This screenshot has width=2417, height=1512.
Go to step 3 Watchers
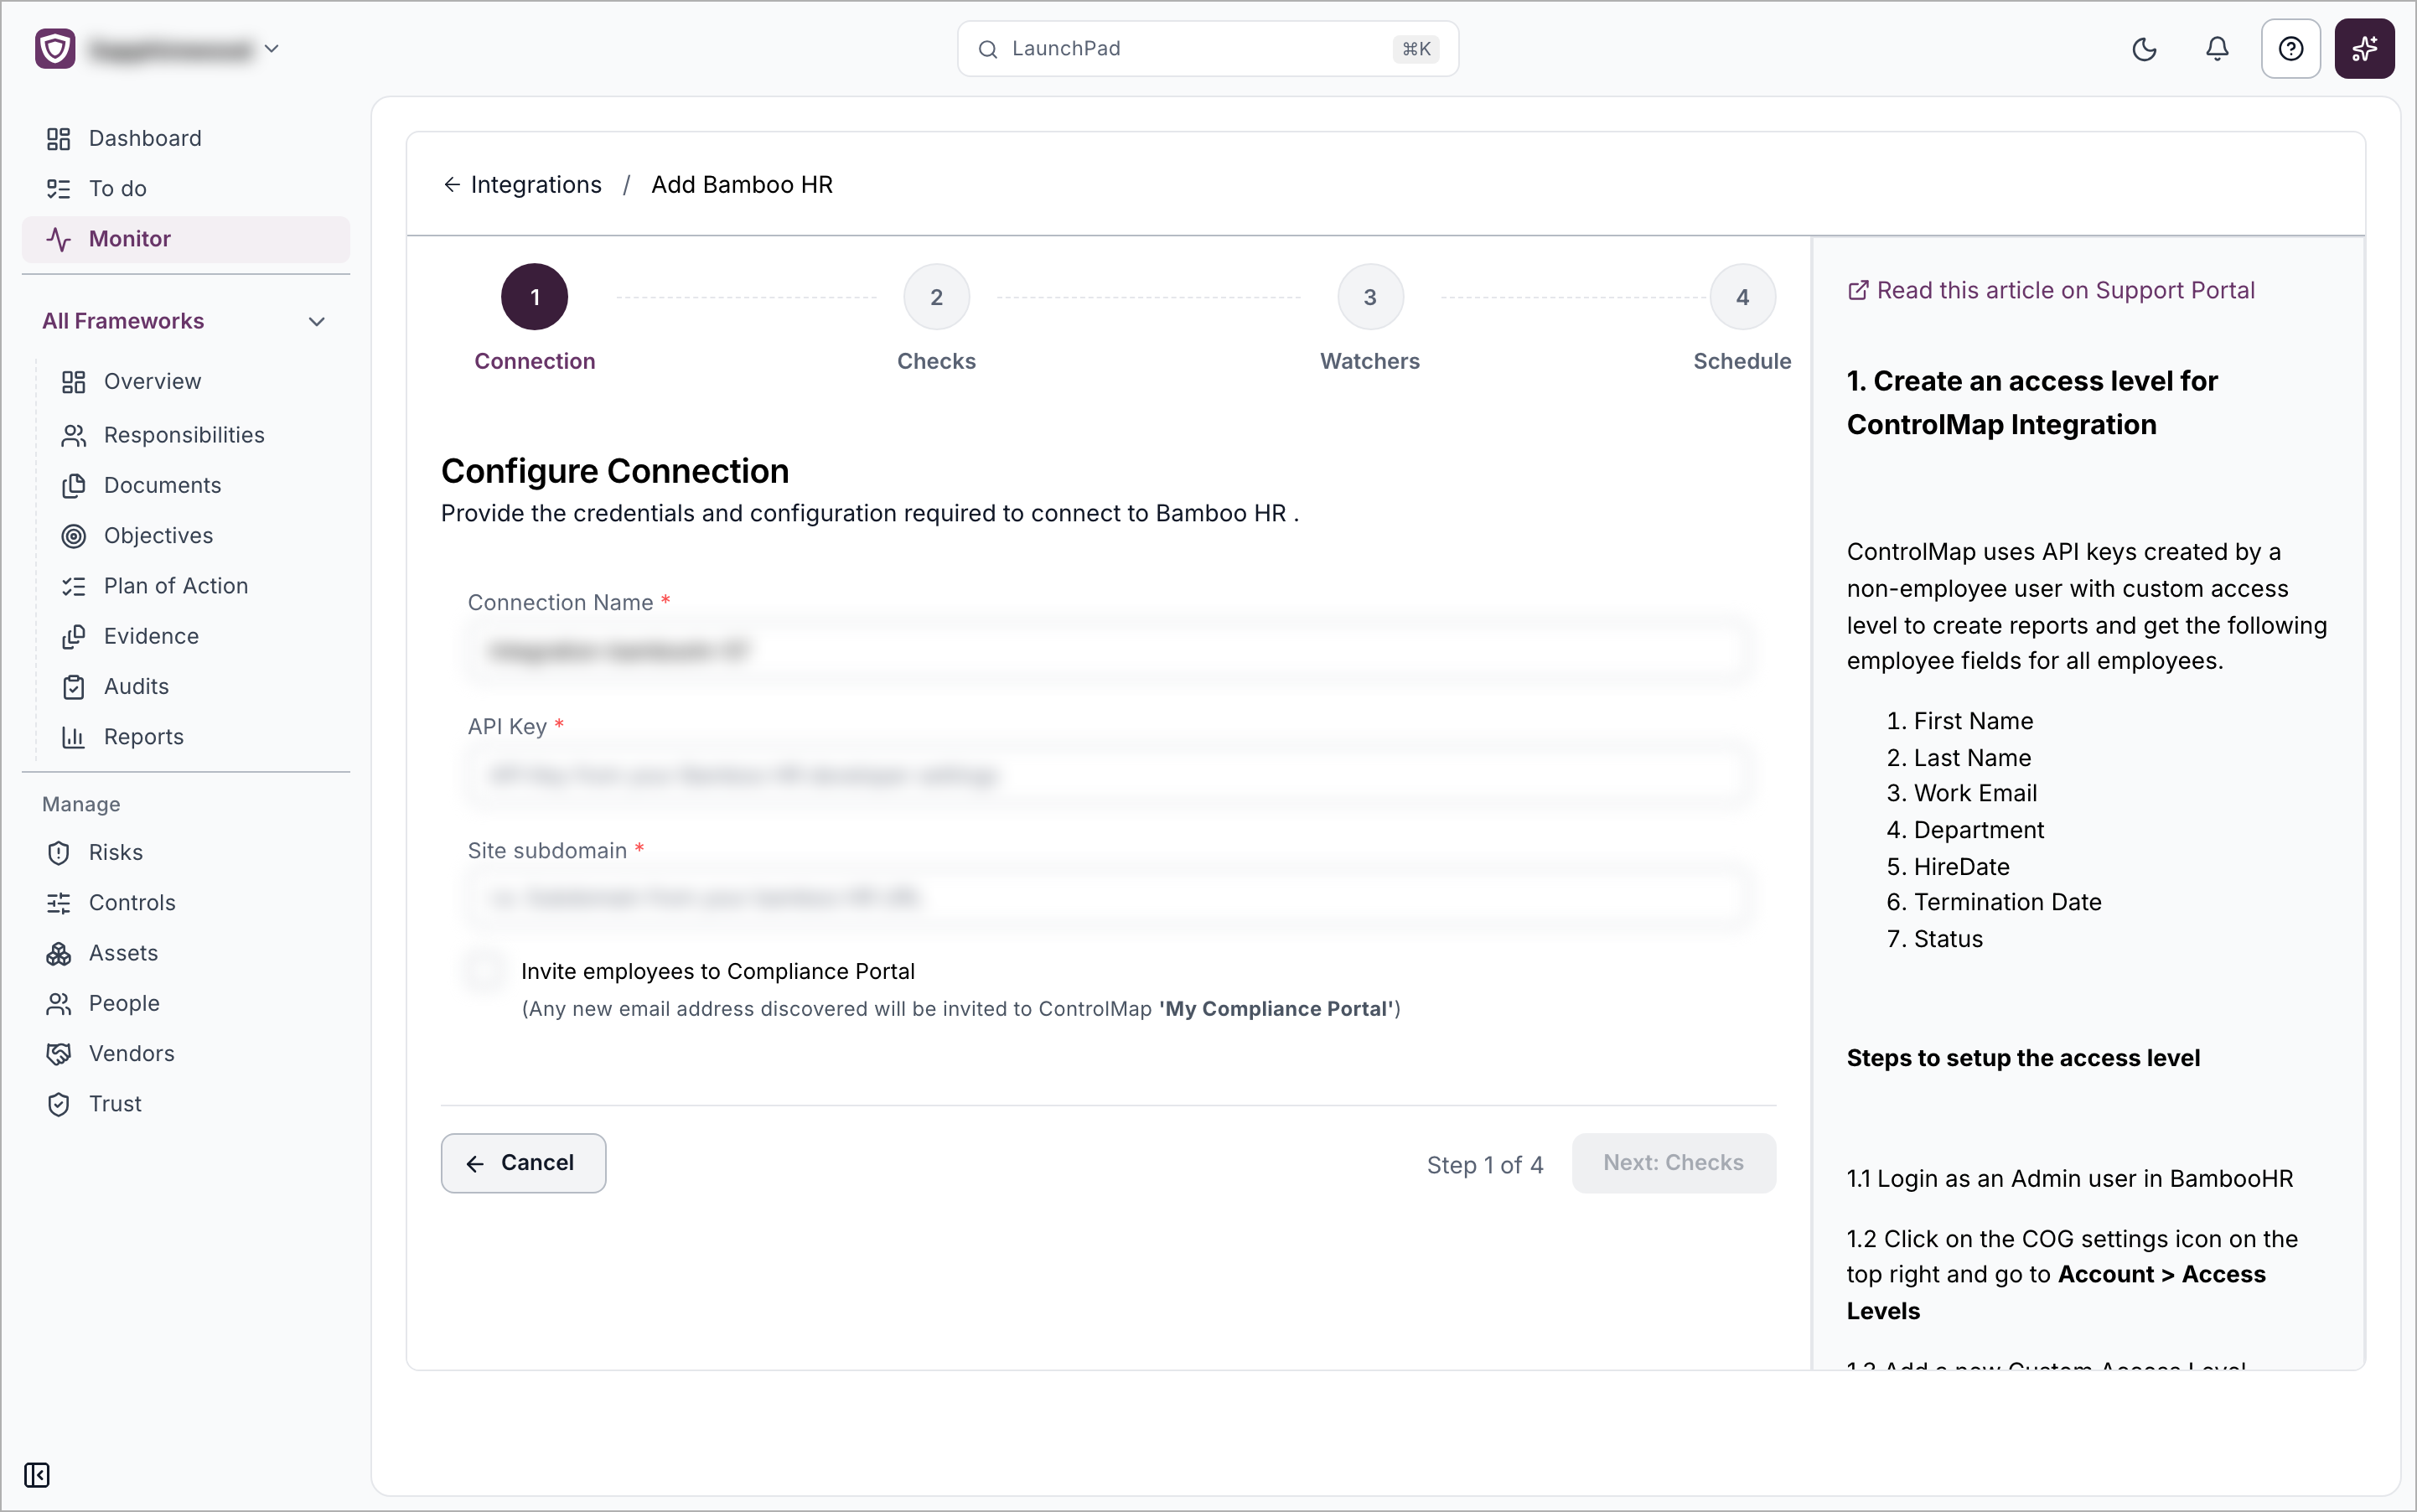tap(1370, 297)
